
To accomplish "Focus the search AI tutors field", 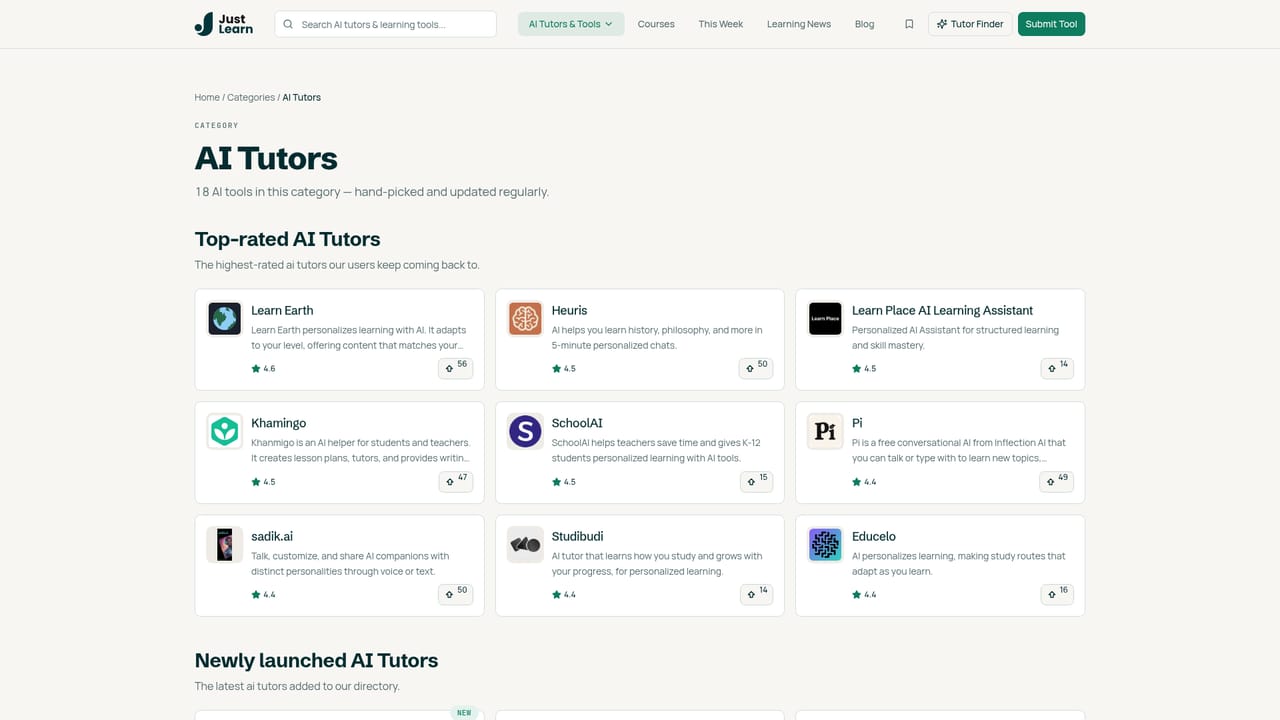I will (x=385, y=24).
